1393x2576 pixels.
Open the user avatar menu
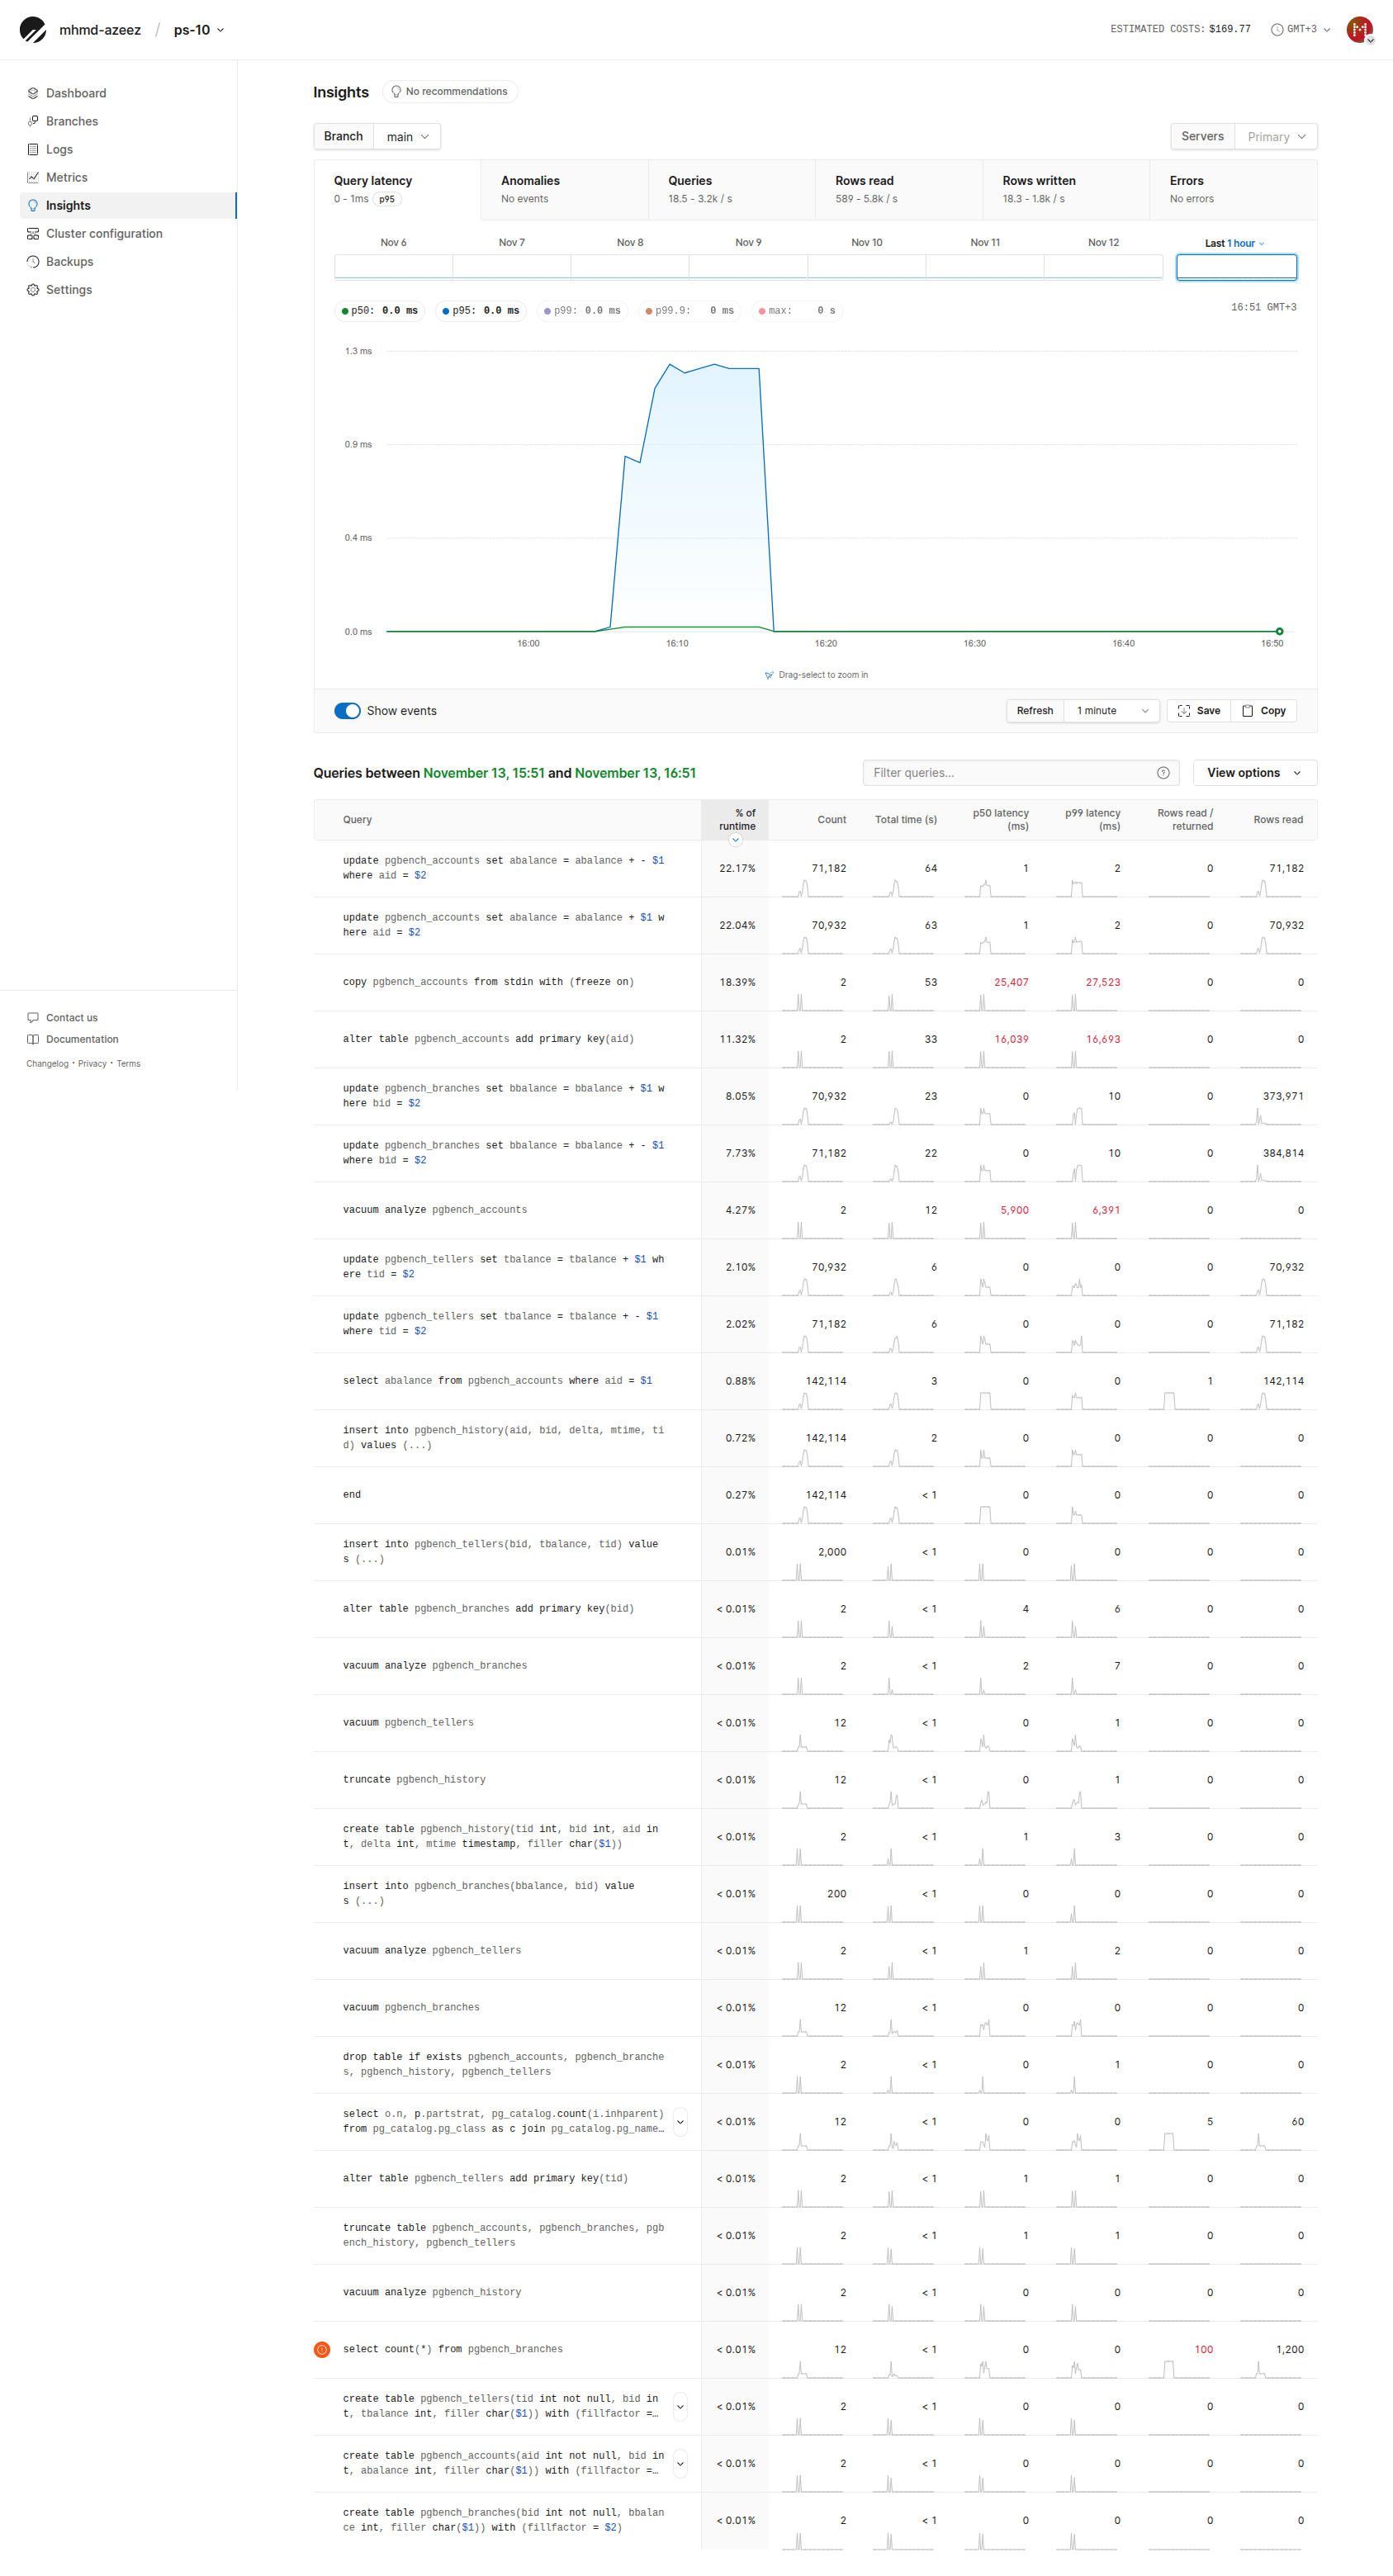(1358, 29)
